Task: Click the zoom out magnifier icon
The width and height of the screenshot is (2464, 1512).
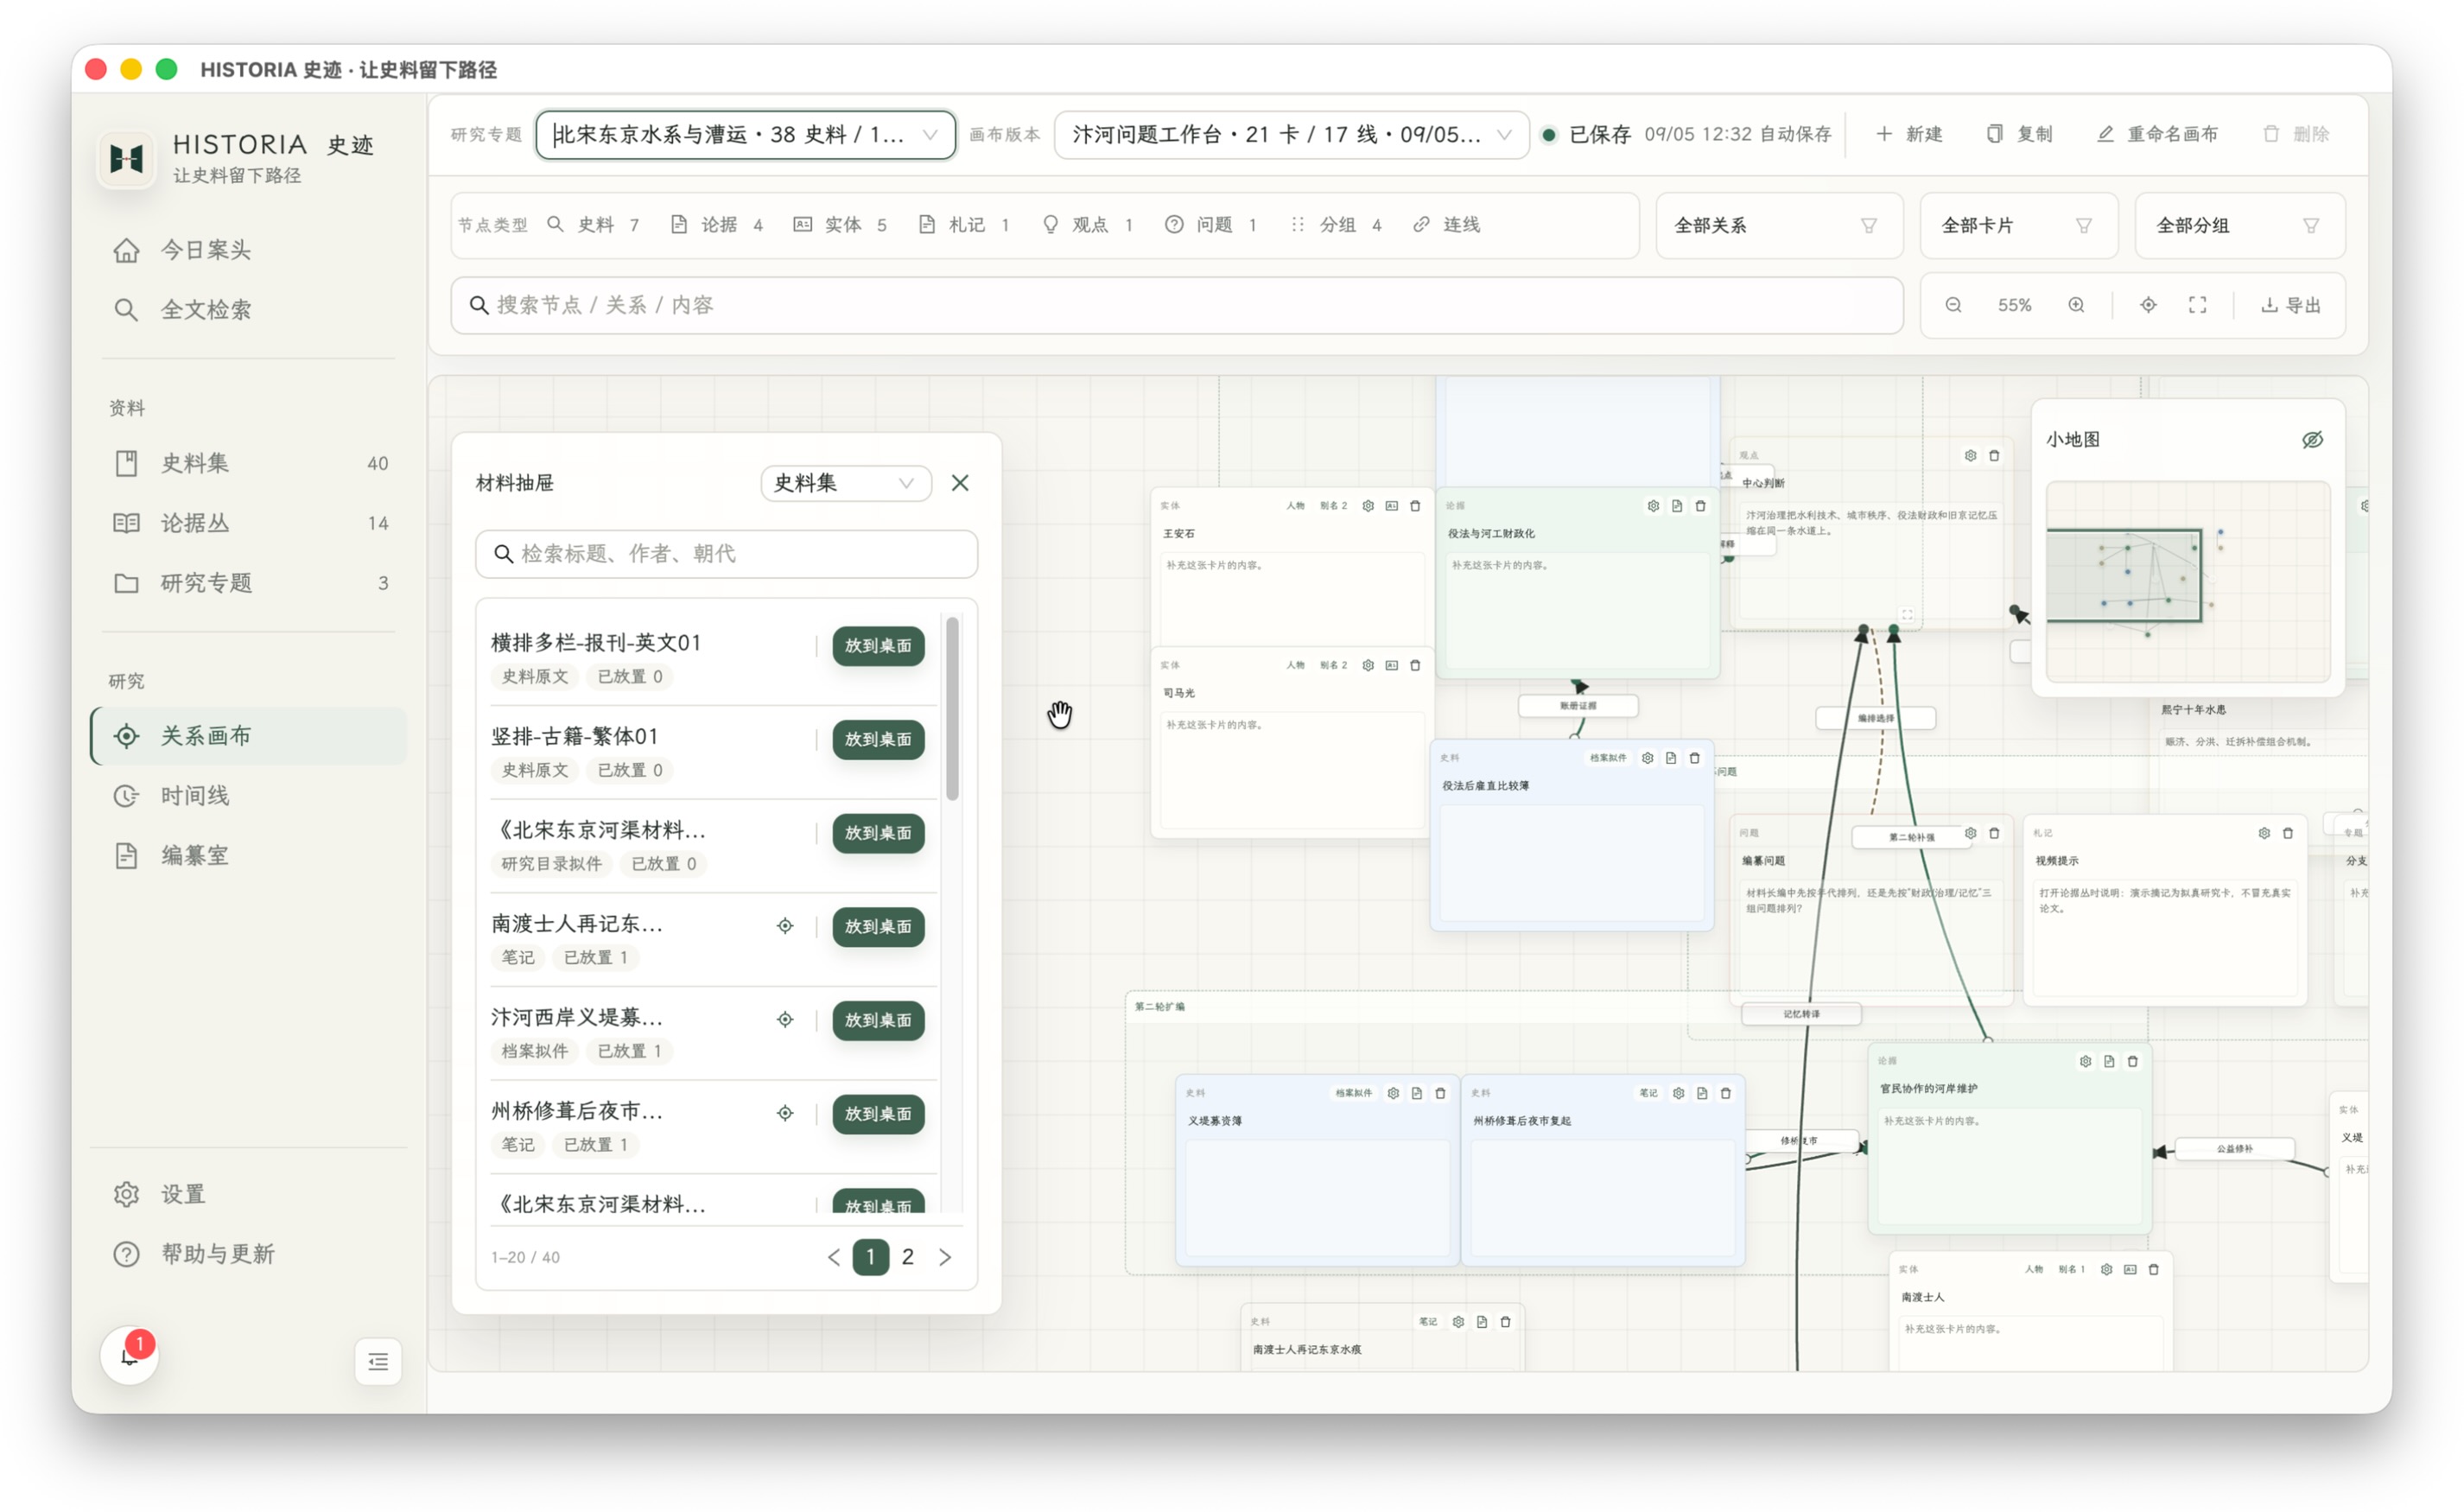Action: tap(1953, 305)
